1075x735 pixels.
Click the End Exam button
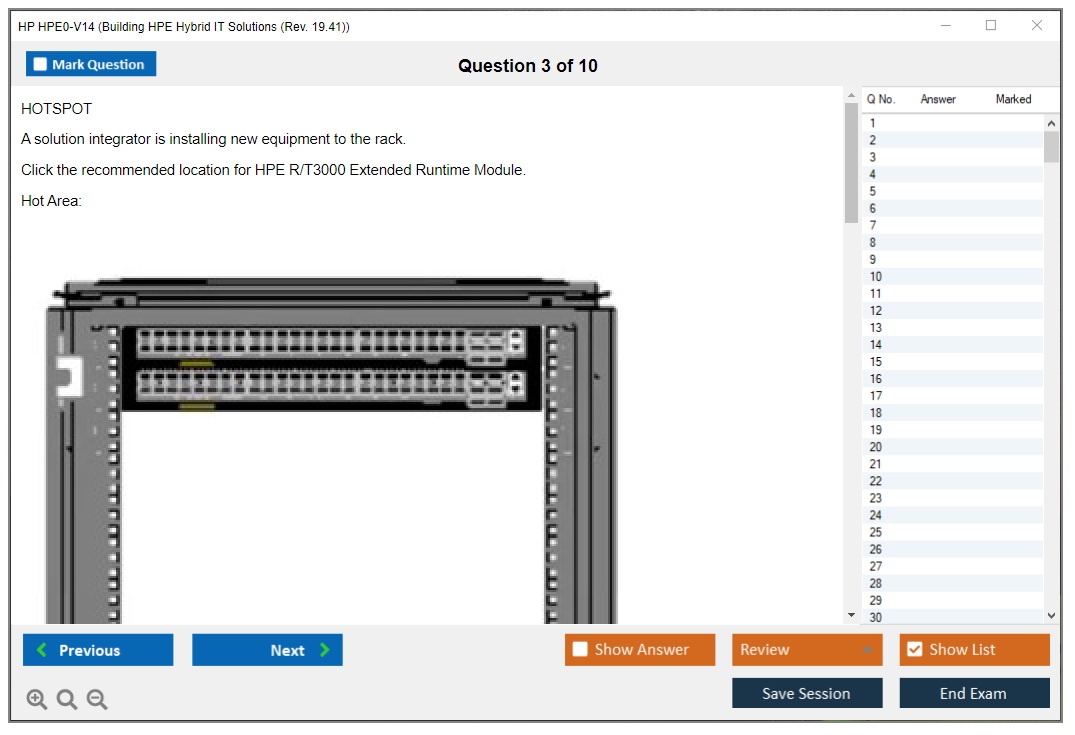(x=973, y=693)
